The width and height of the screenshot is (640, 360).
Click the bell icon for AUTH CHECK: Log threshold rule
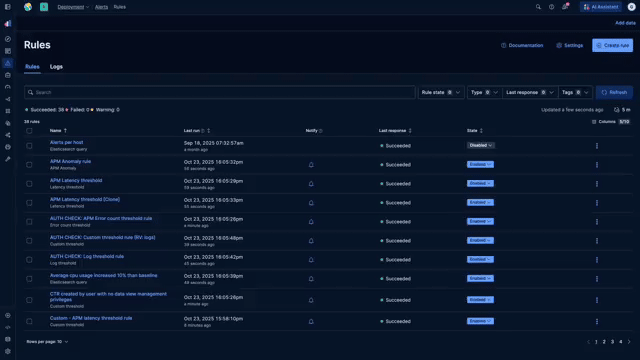311,260
